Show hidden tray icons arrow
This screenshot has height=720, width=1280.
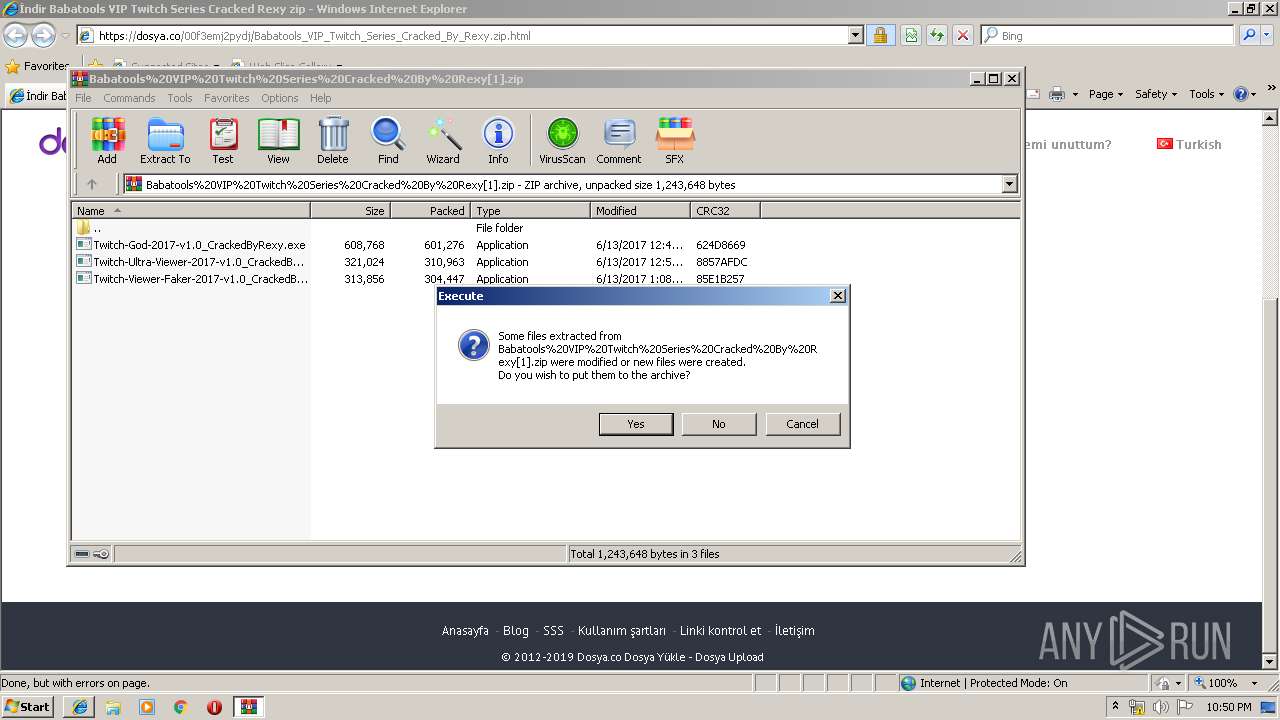click(x=1116, y=707)
